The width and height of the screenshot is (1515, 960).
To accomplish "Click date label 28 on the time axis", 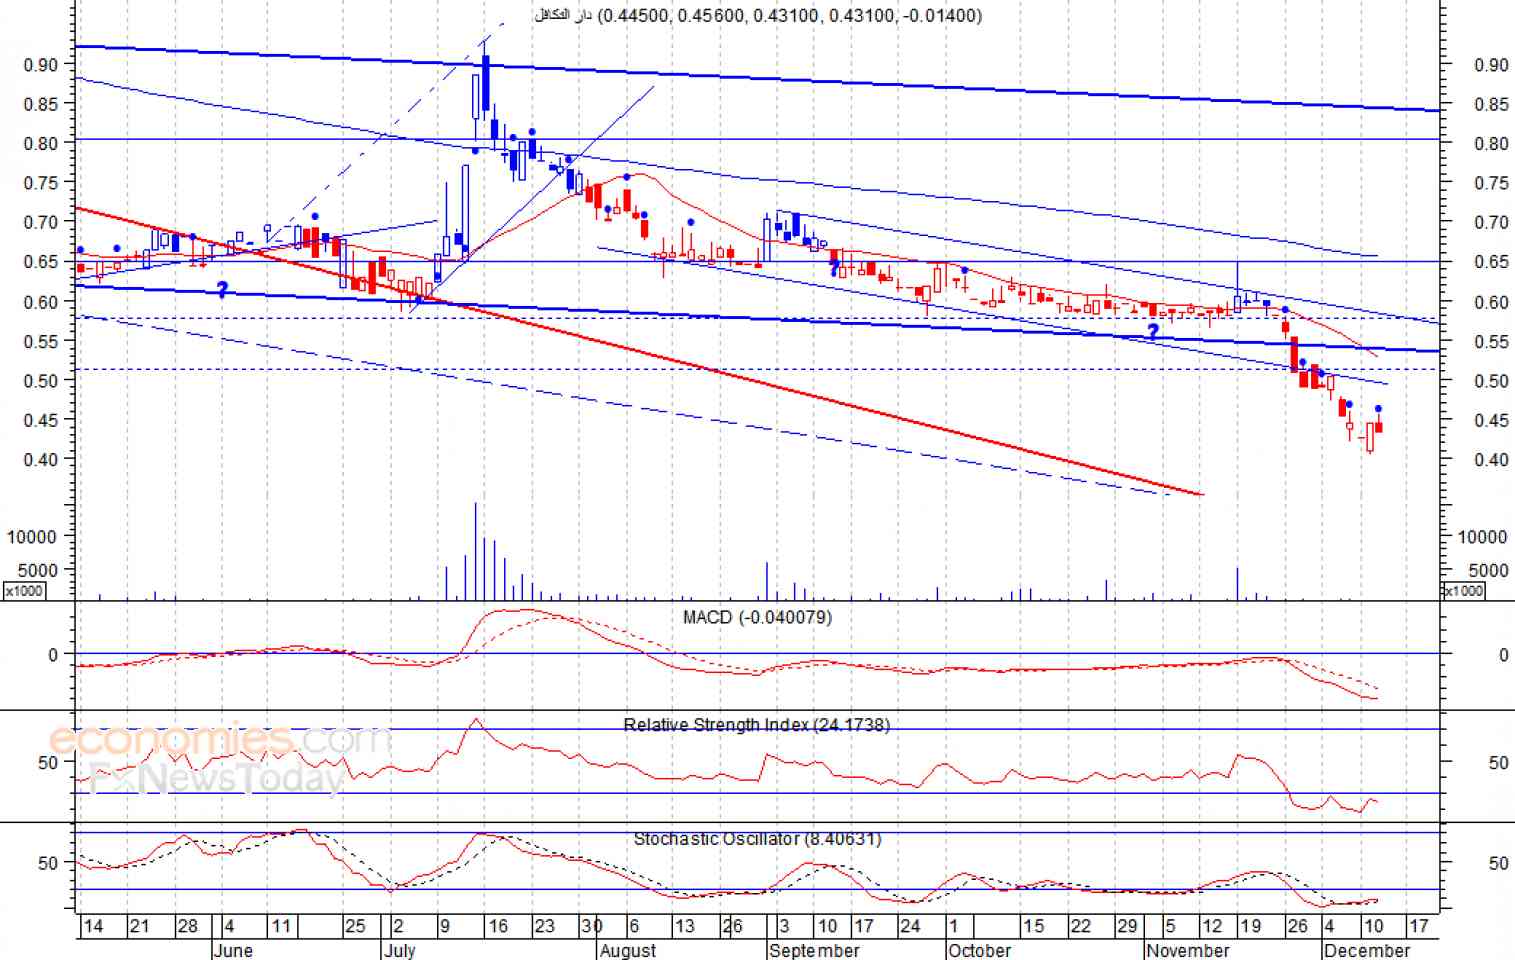I will click(187, 926).
